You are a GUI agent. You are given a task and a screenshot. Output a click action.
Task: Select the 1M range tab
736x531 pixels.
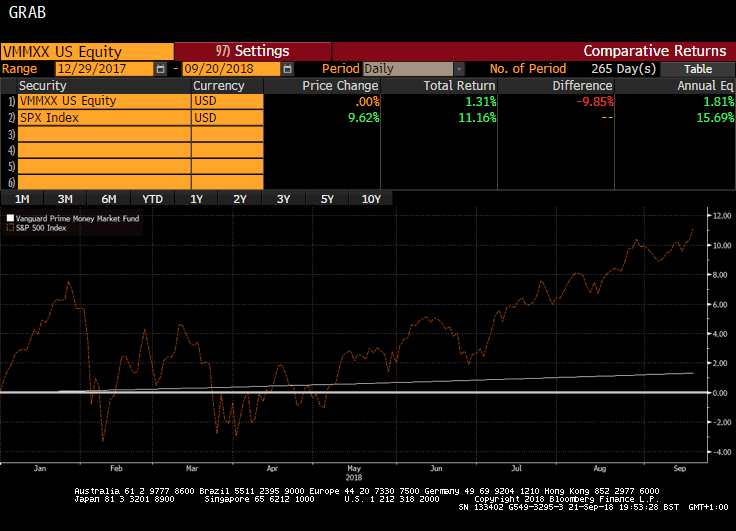22,199
